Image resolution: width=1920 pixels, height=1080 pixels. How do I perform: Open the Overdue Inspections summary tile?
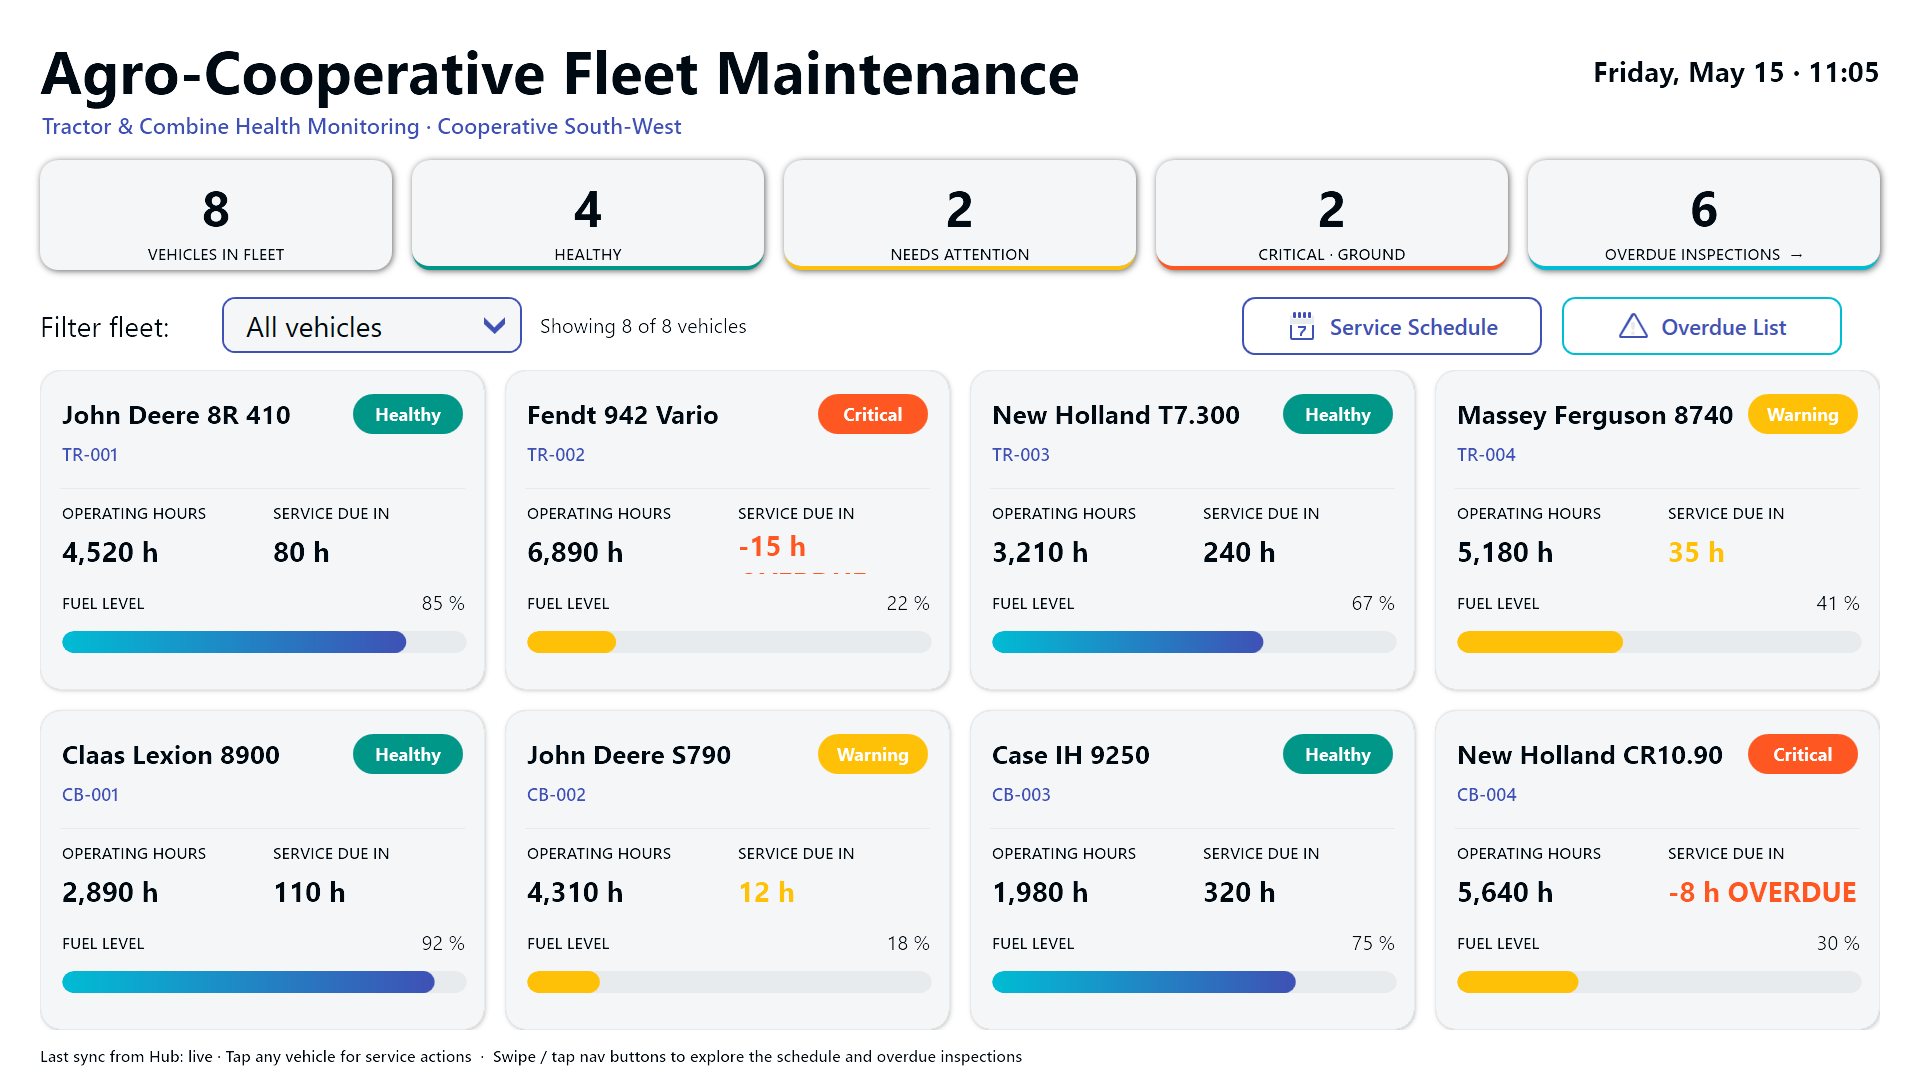(x=1704, y=215)
